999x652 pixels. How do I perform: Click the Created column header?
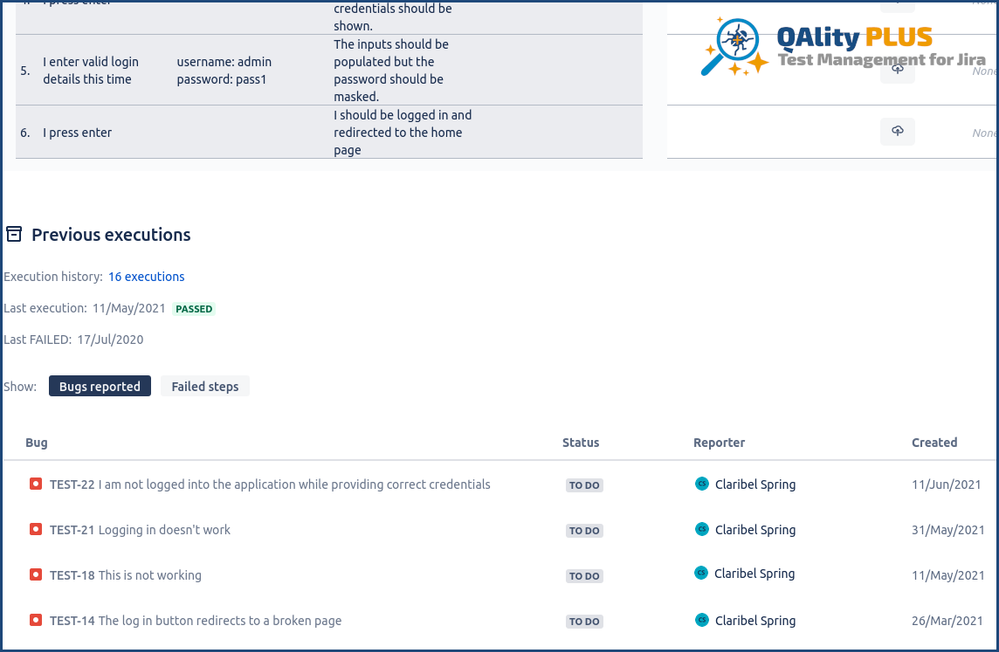pyautogui.click(x=935, y=442)
